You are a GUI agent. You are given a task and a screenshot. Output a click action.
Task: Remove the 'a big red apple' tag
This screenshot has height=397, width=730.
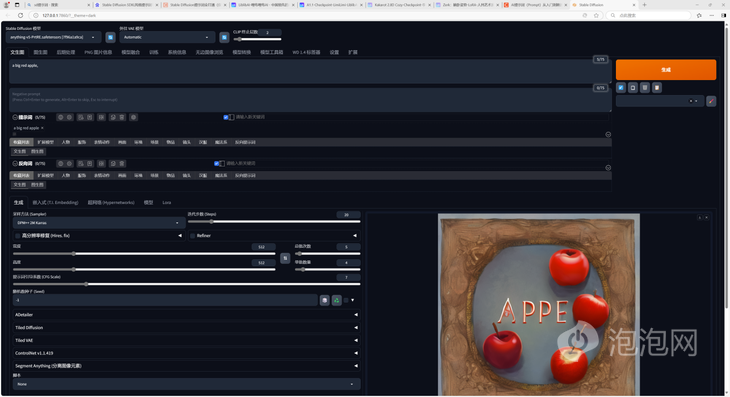point(42,128)
